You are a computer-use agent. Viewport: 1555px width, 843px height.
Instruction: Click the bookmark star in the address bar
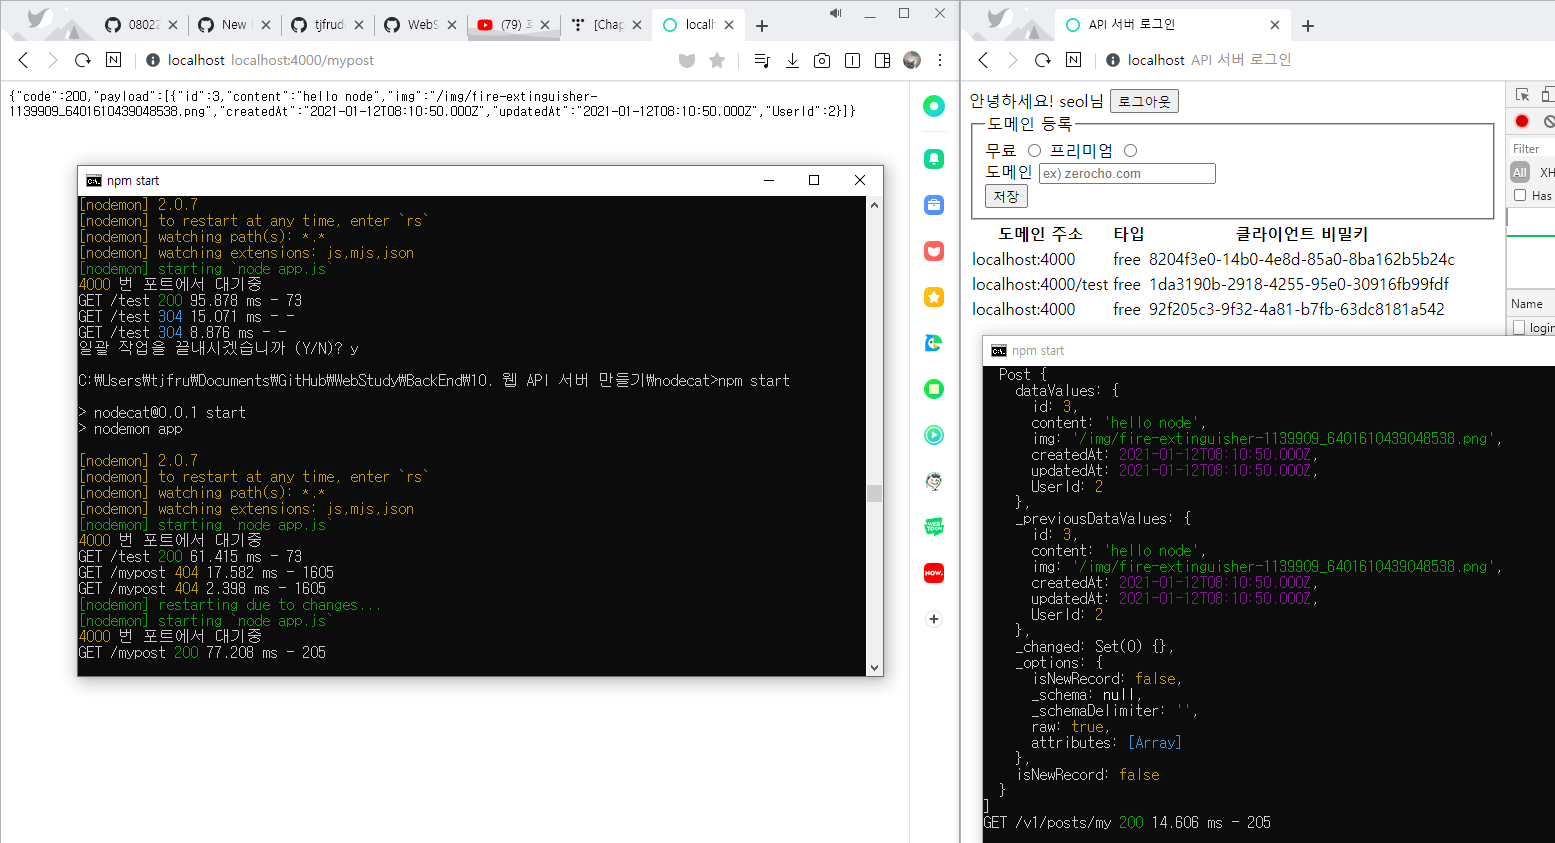(x=716, y=60)
